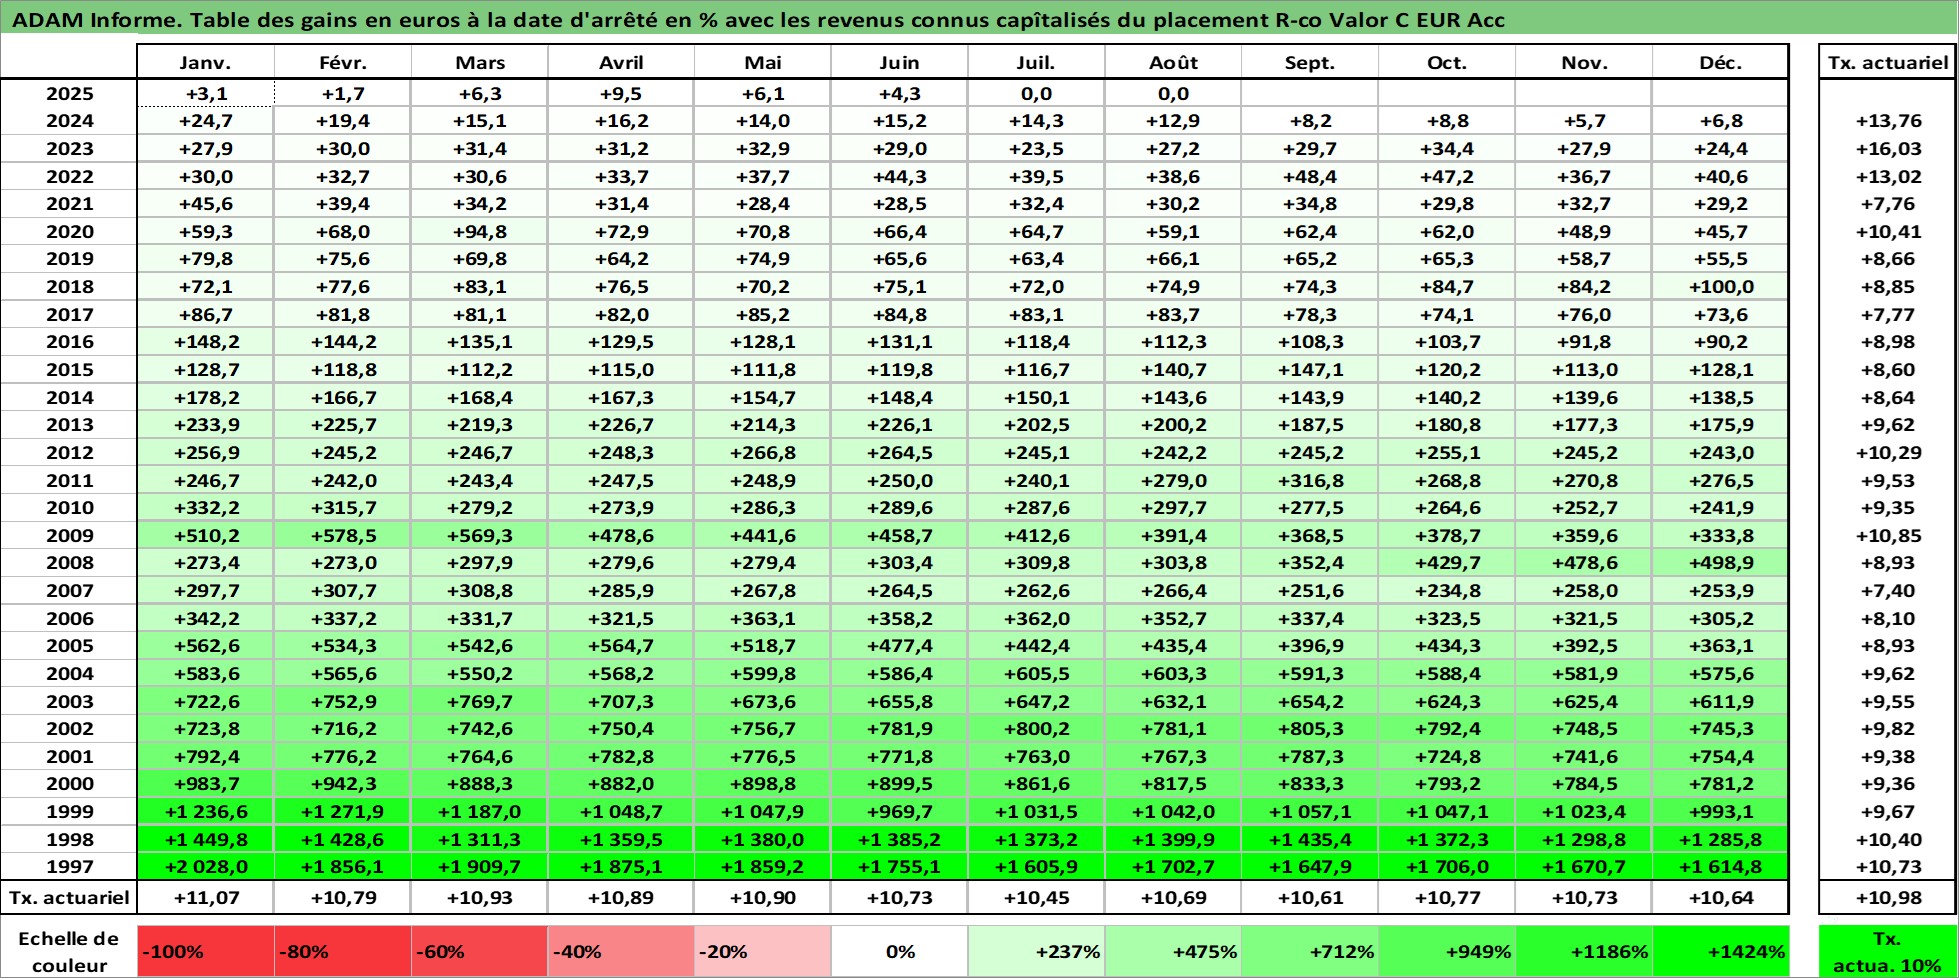Click the +1 614,8 cell in Déc. 1997
Screen dimensions: 1959x978
[1721, 867]
